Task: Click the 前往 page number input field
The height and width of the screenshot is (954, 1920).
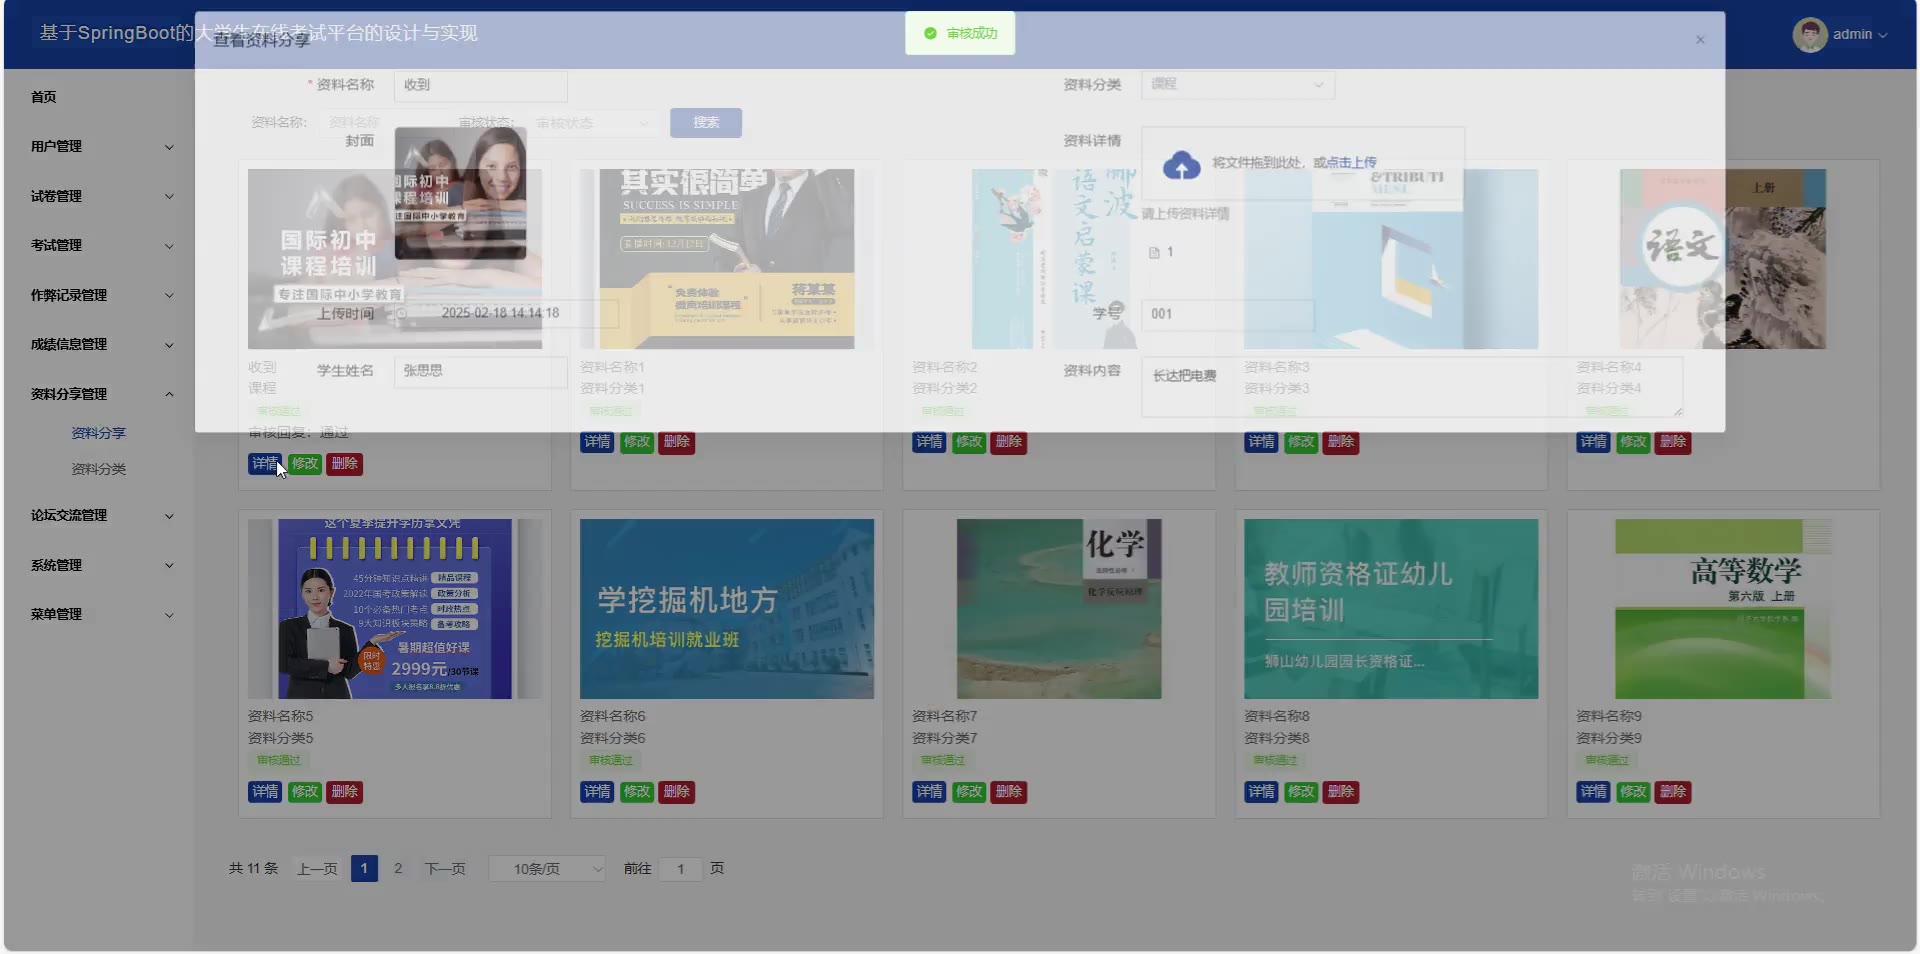Action: (681, 869)
